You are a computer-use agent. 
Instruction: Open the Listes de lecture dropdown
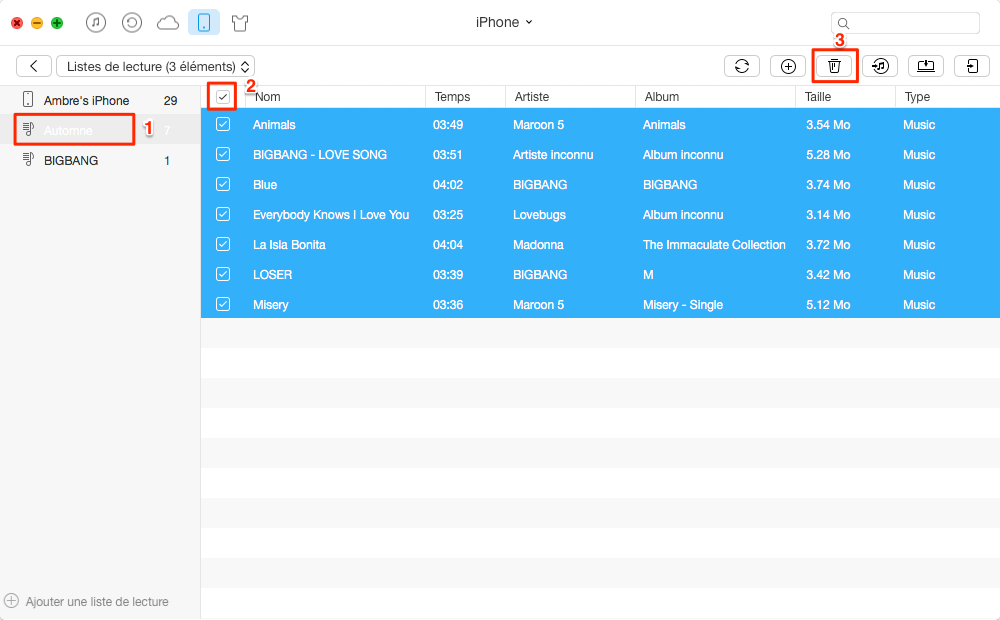click(x=156, y=66)
